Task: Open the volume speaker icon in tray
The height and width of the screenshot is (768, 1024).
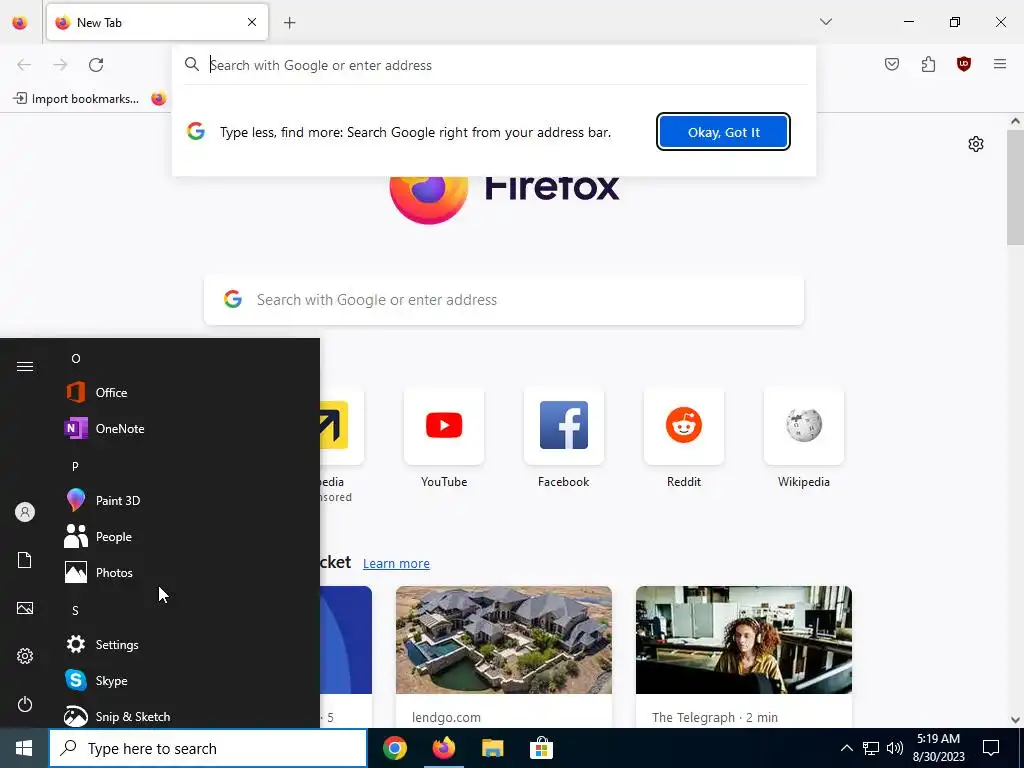Action: pyautogui.click(x=895, y=748)
